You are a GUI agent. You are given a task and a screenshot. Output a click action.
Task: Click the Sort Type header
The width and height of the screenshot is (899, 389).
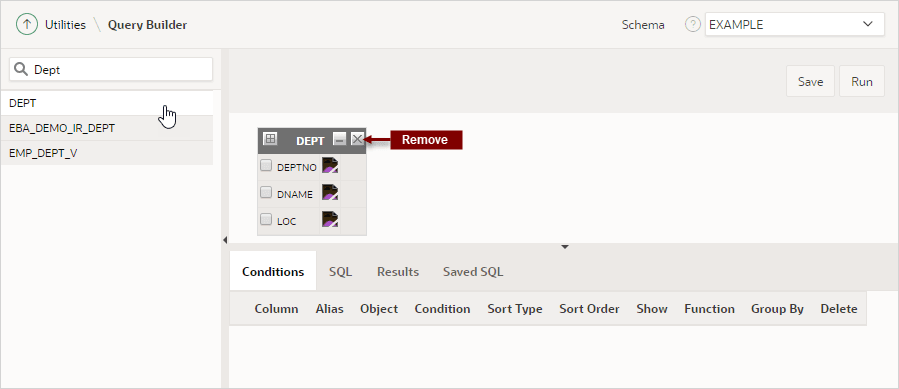(515, 309)
